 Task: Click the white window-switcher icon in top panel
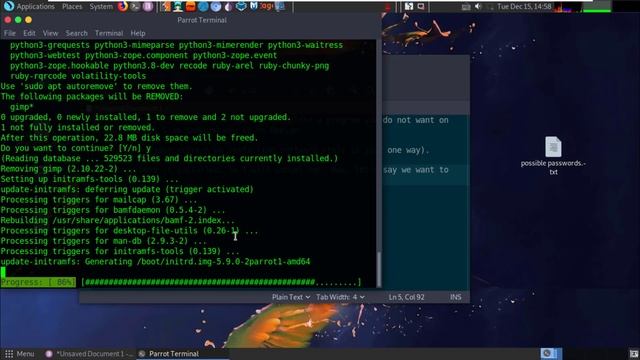point(409,7)
